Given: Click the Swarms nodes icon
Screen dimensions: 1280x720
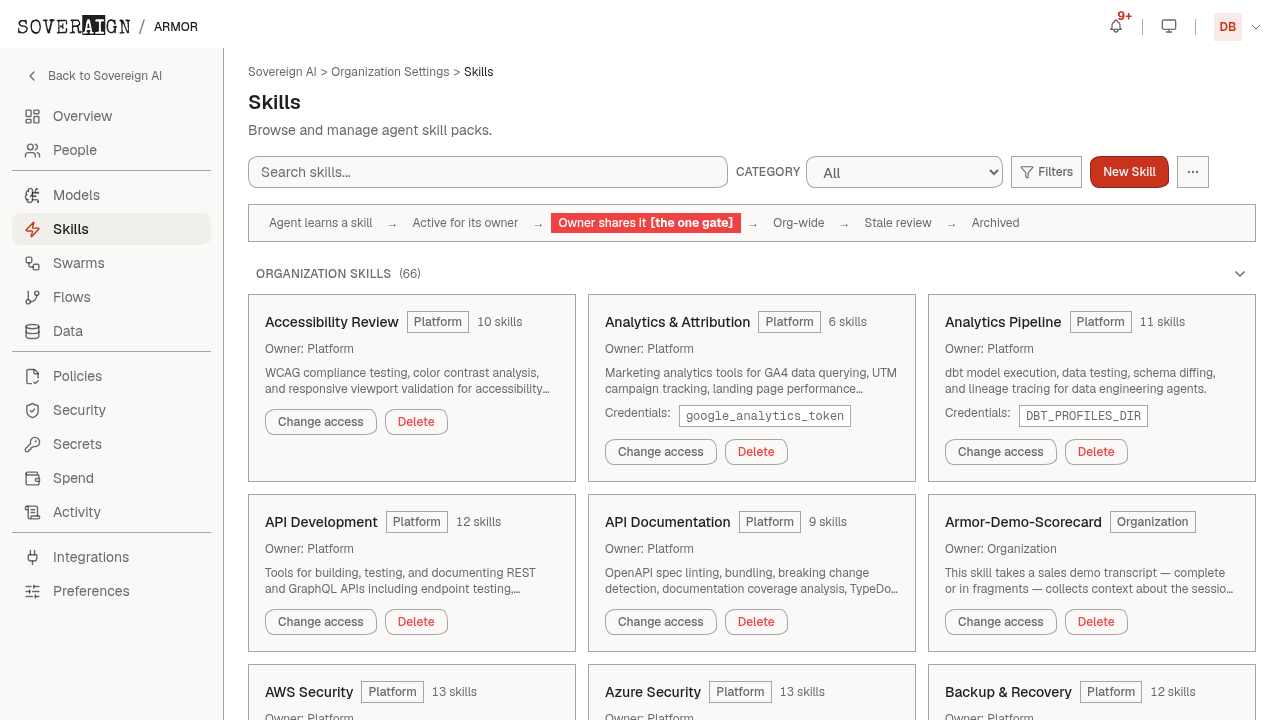Looking at the screenshot, I should click(x=33, y=263).
